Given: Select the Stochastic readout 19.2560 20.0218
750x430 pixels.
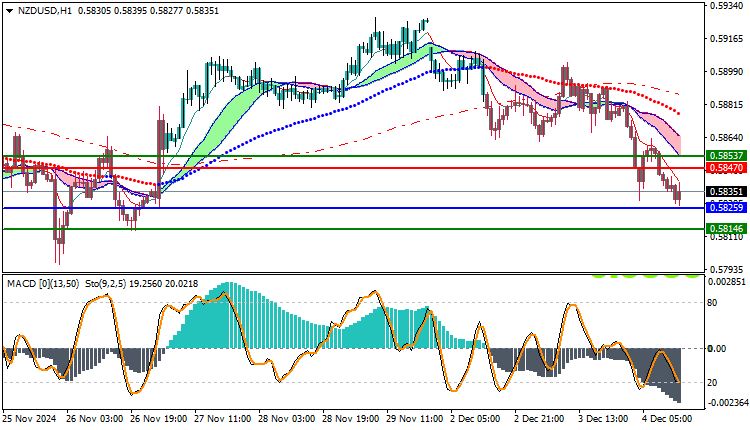Looking at the screenshot, I should 164,284.
